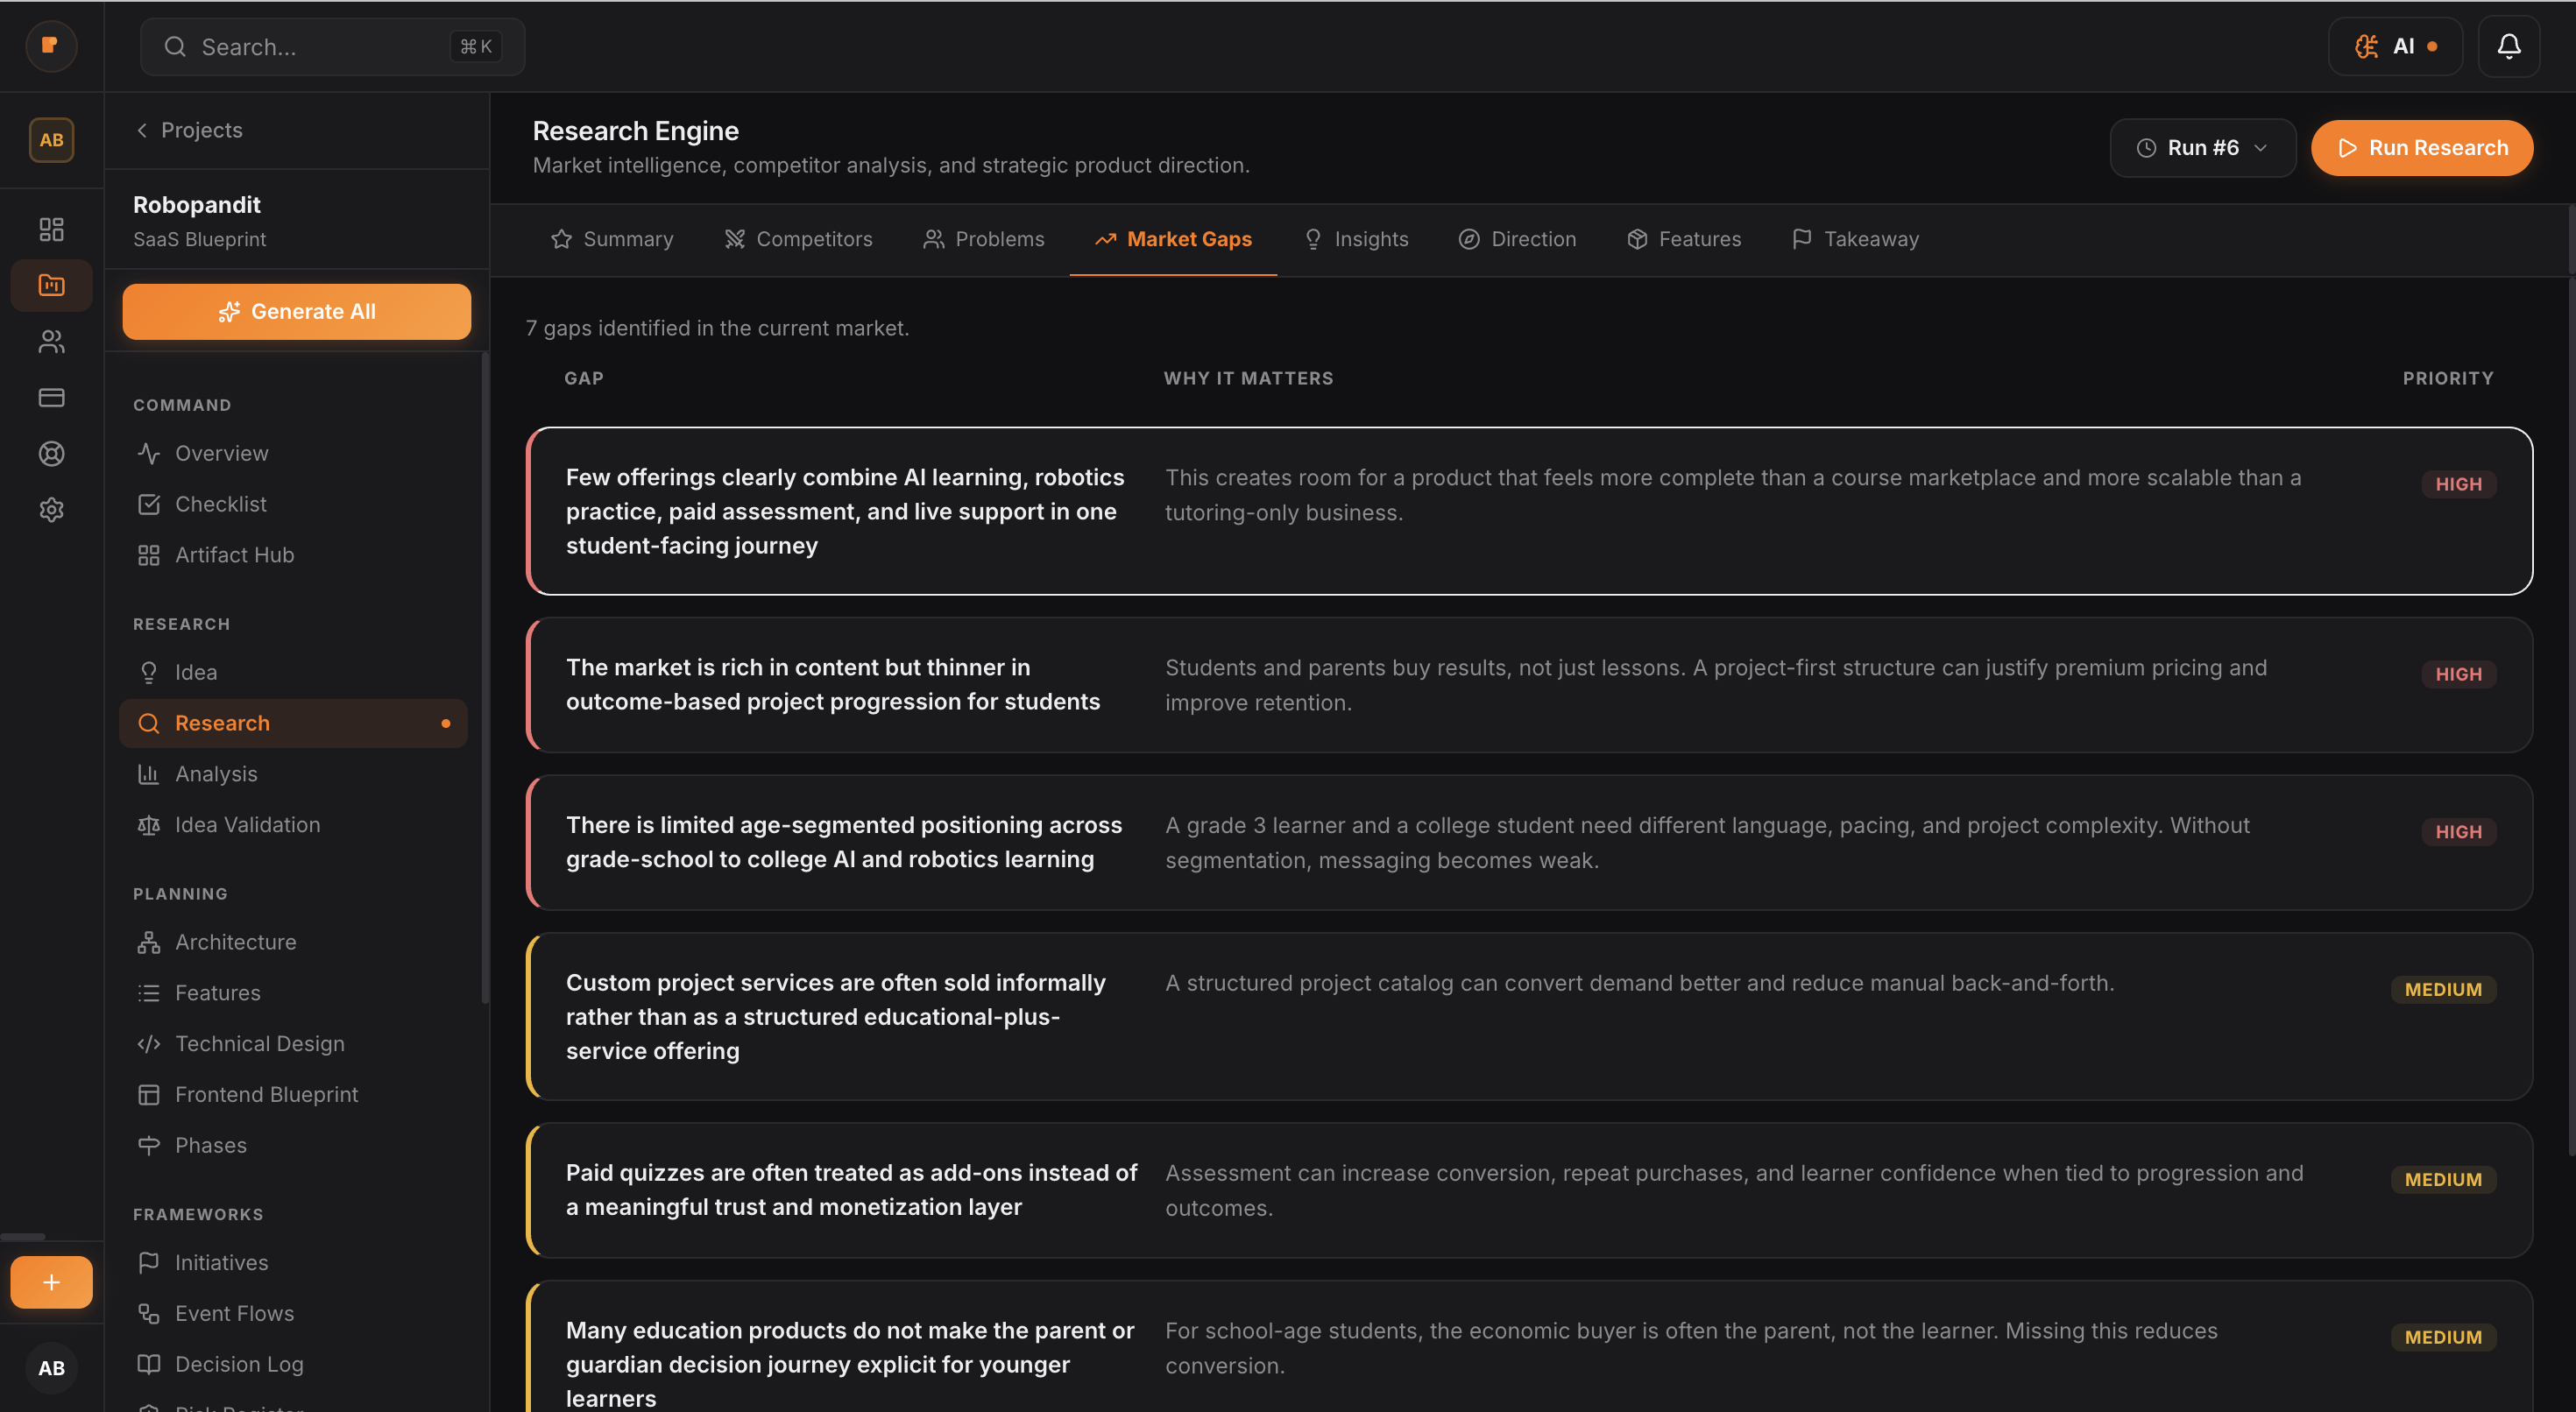Open team members icon in left rail
Viewport: 2576px width, 1412px height.
(51, 341)
